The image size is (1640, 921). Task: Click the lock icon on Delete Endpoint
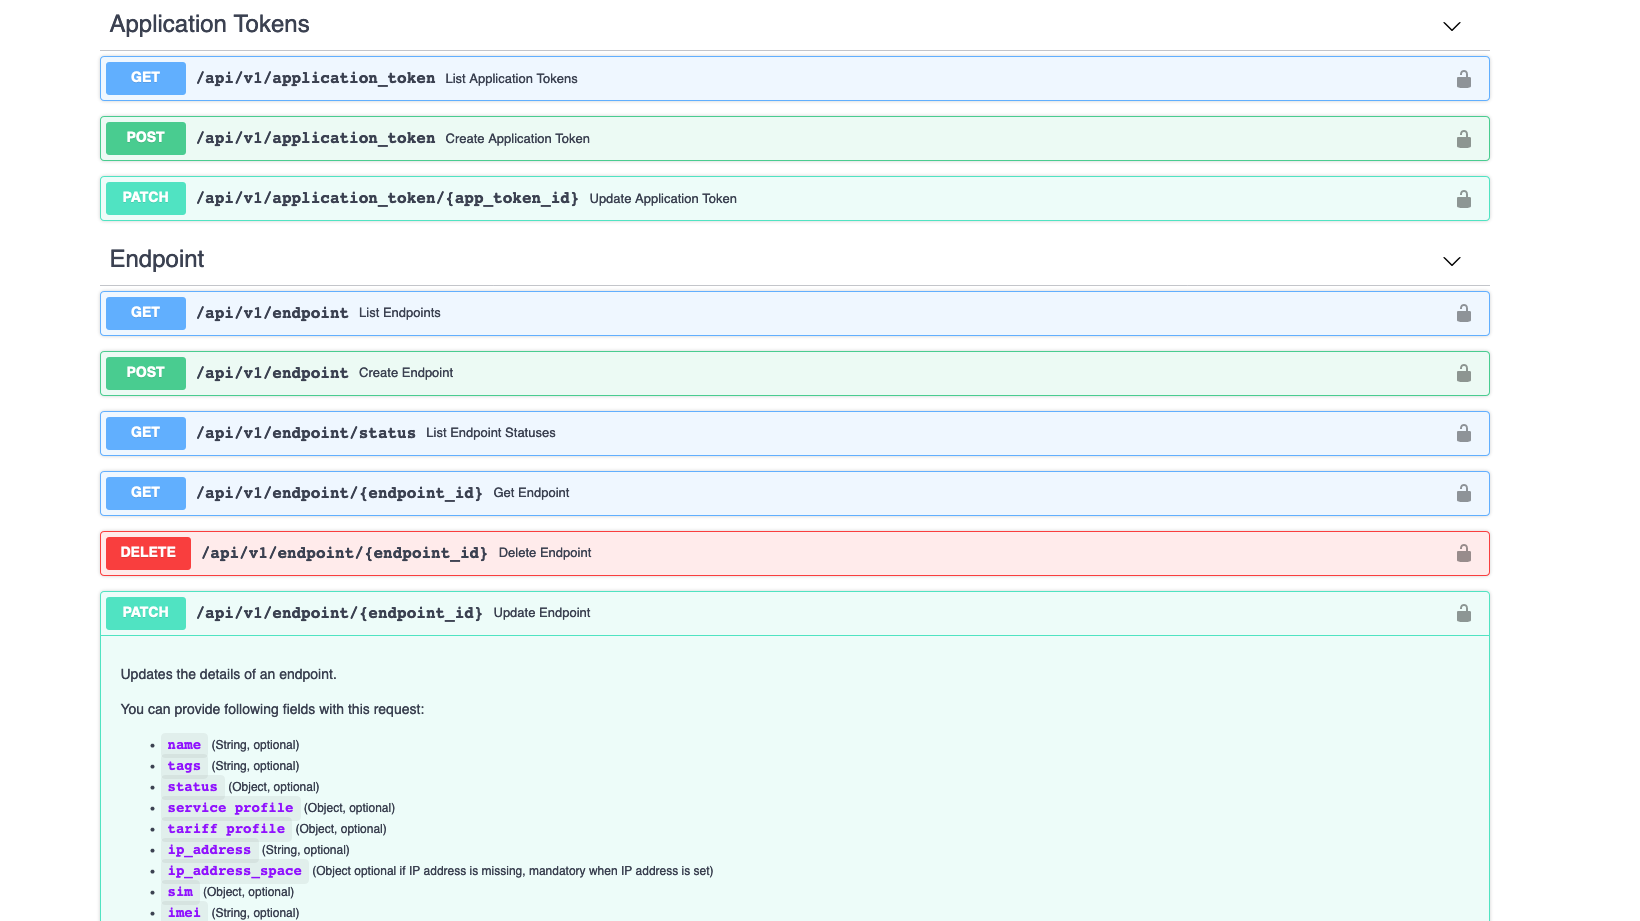[1464, 553]
